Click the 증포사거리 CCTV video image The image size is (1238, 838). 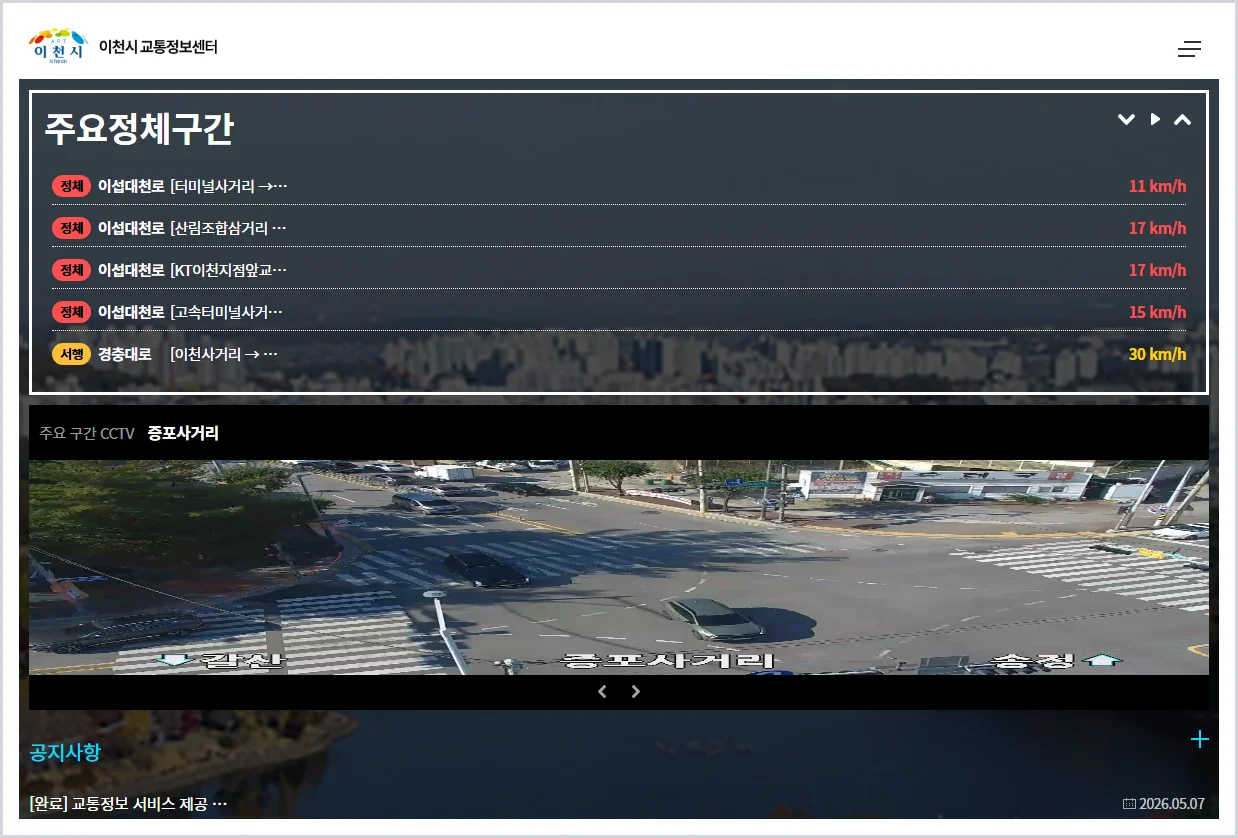[619, 567]
